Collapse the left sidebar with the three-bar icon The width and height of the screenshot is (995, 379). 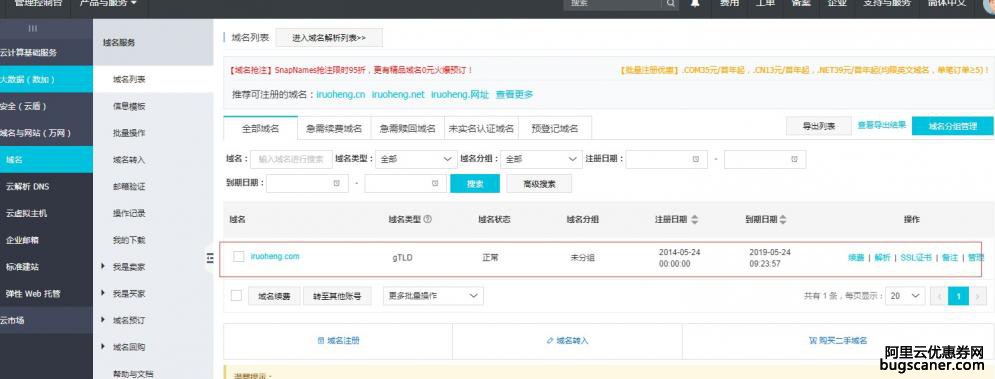(x=33, y=29)
